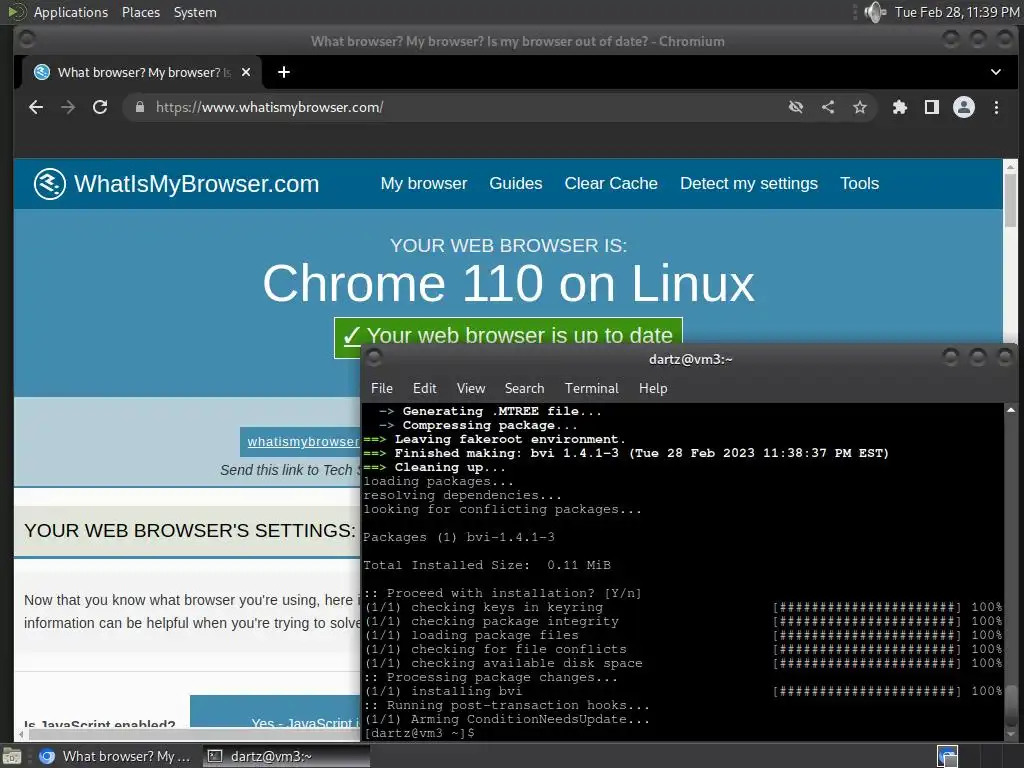Open the terminal File menu

(382, 388)
